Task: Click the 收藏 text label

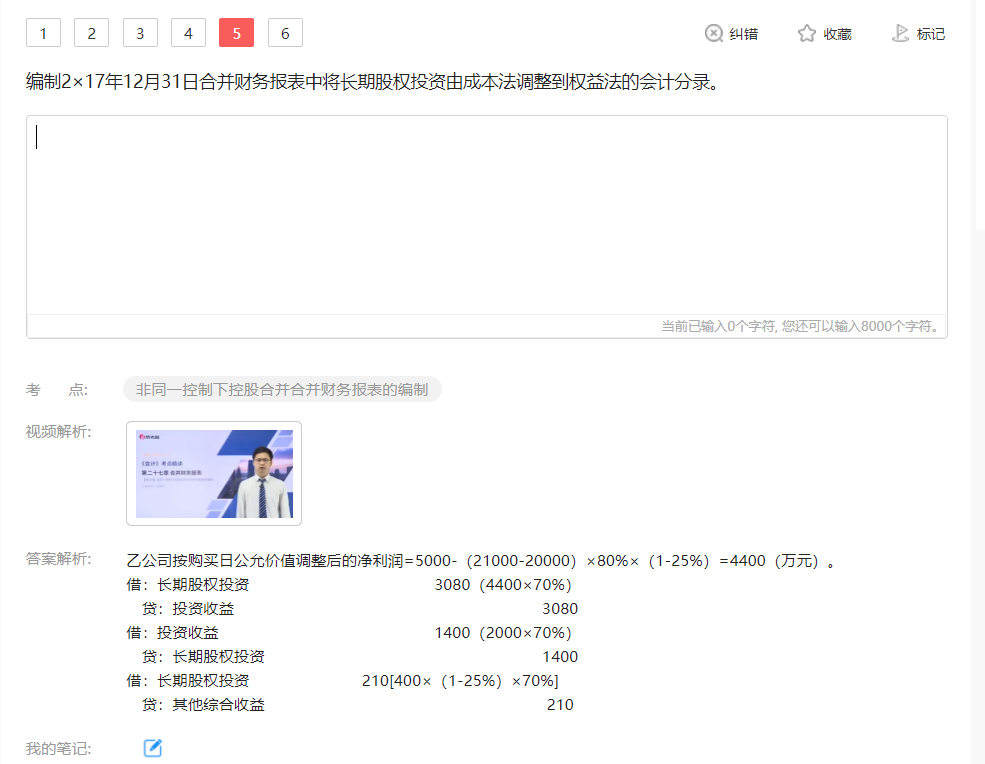Action: [x=837, y=34]
